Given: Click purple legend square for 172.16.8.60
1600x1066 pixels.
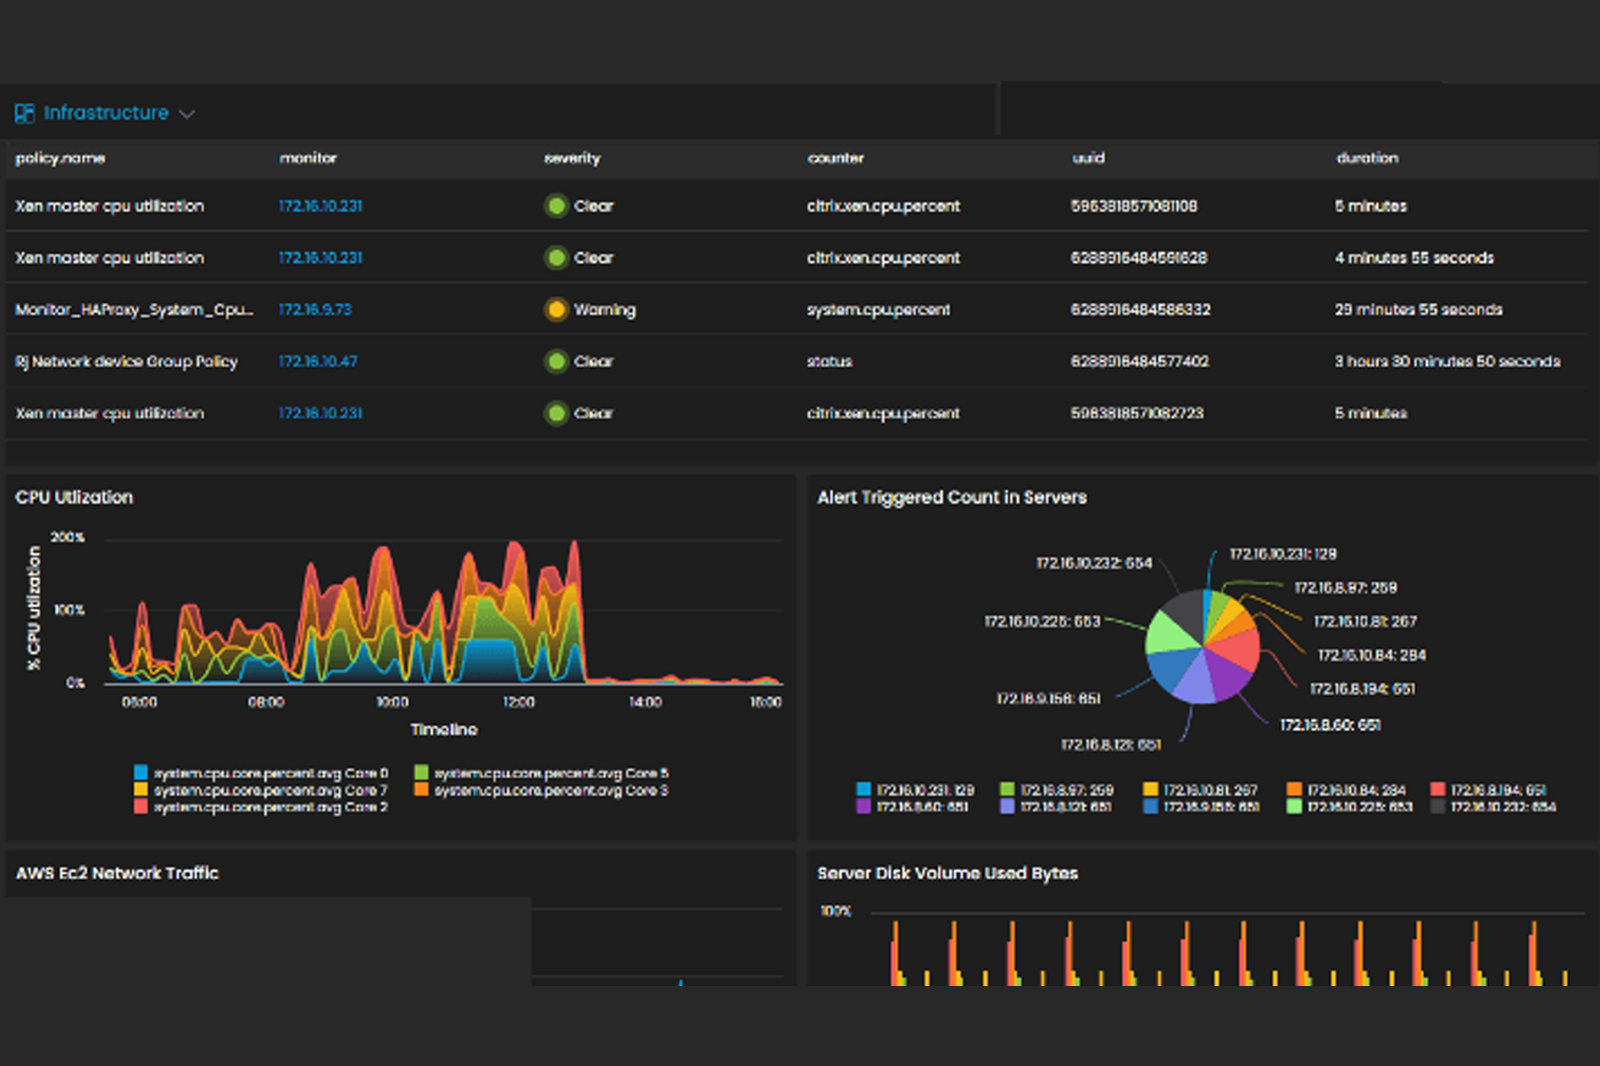Looking at the screenshot, I should click(x=864, y=807).
